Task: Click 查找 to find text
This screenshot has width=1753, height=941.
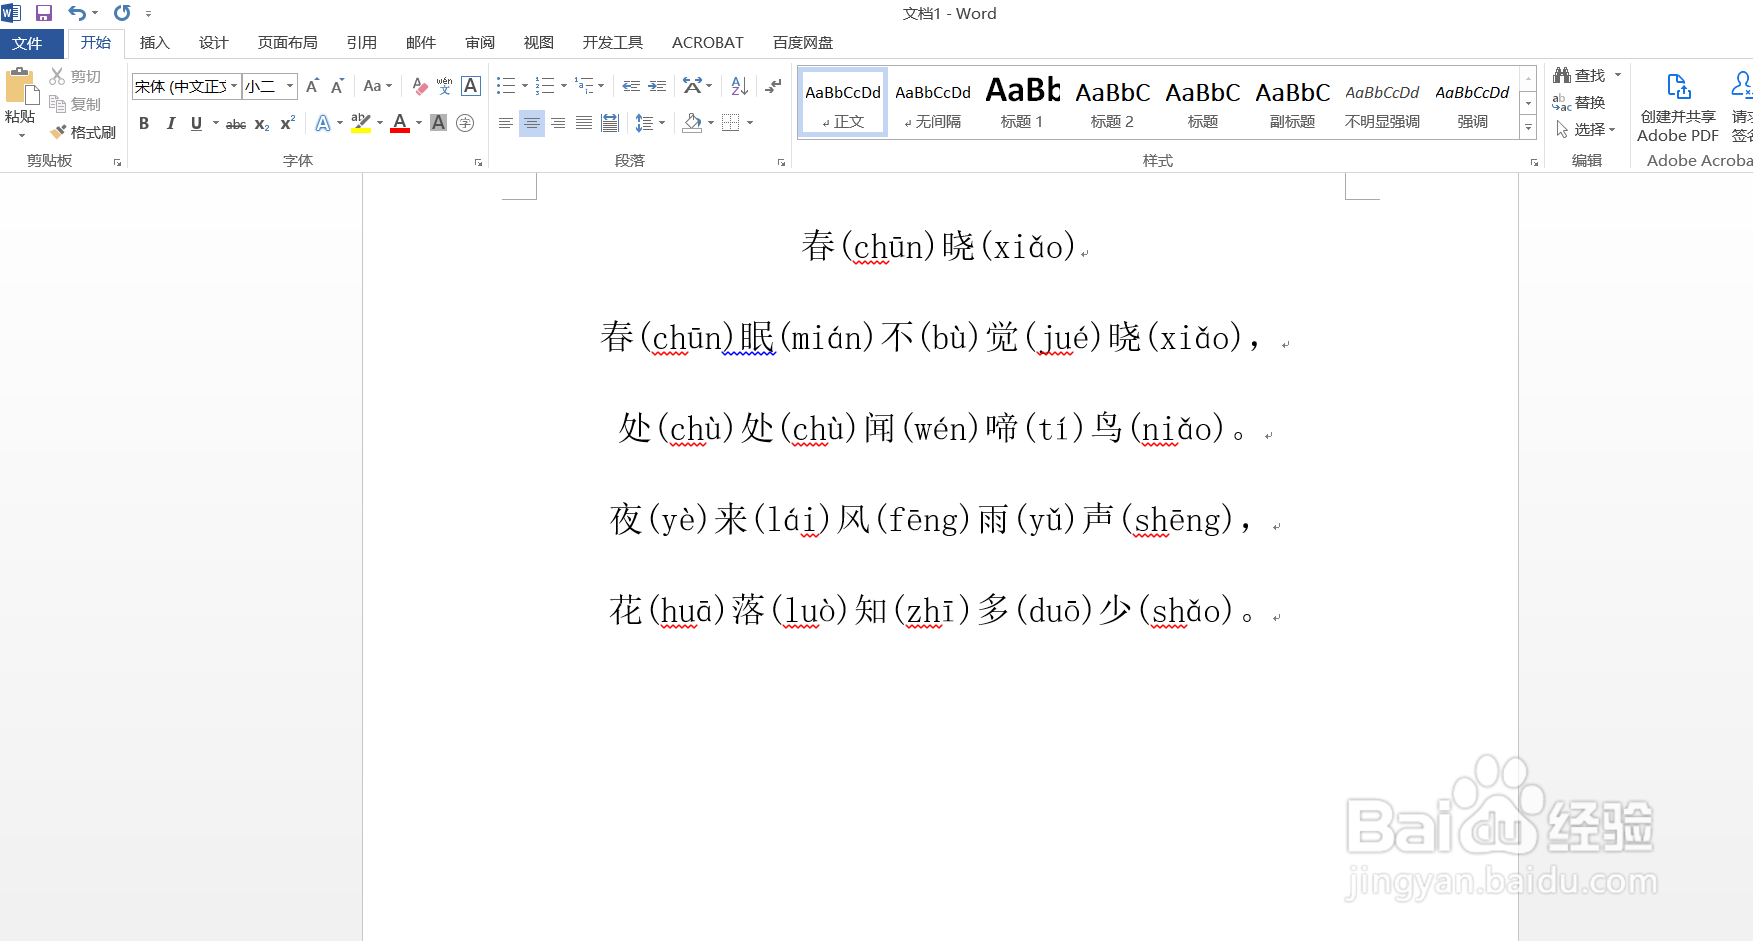Action: [x=1580, y=75]
